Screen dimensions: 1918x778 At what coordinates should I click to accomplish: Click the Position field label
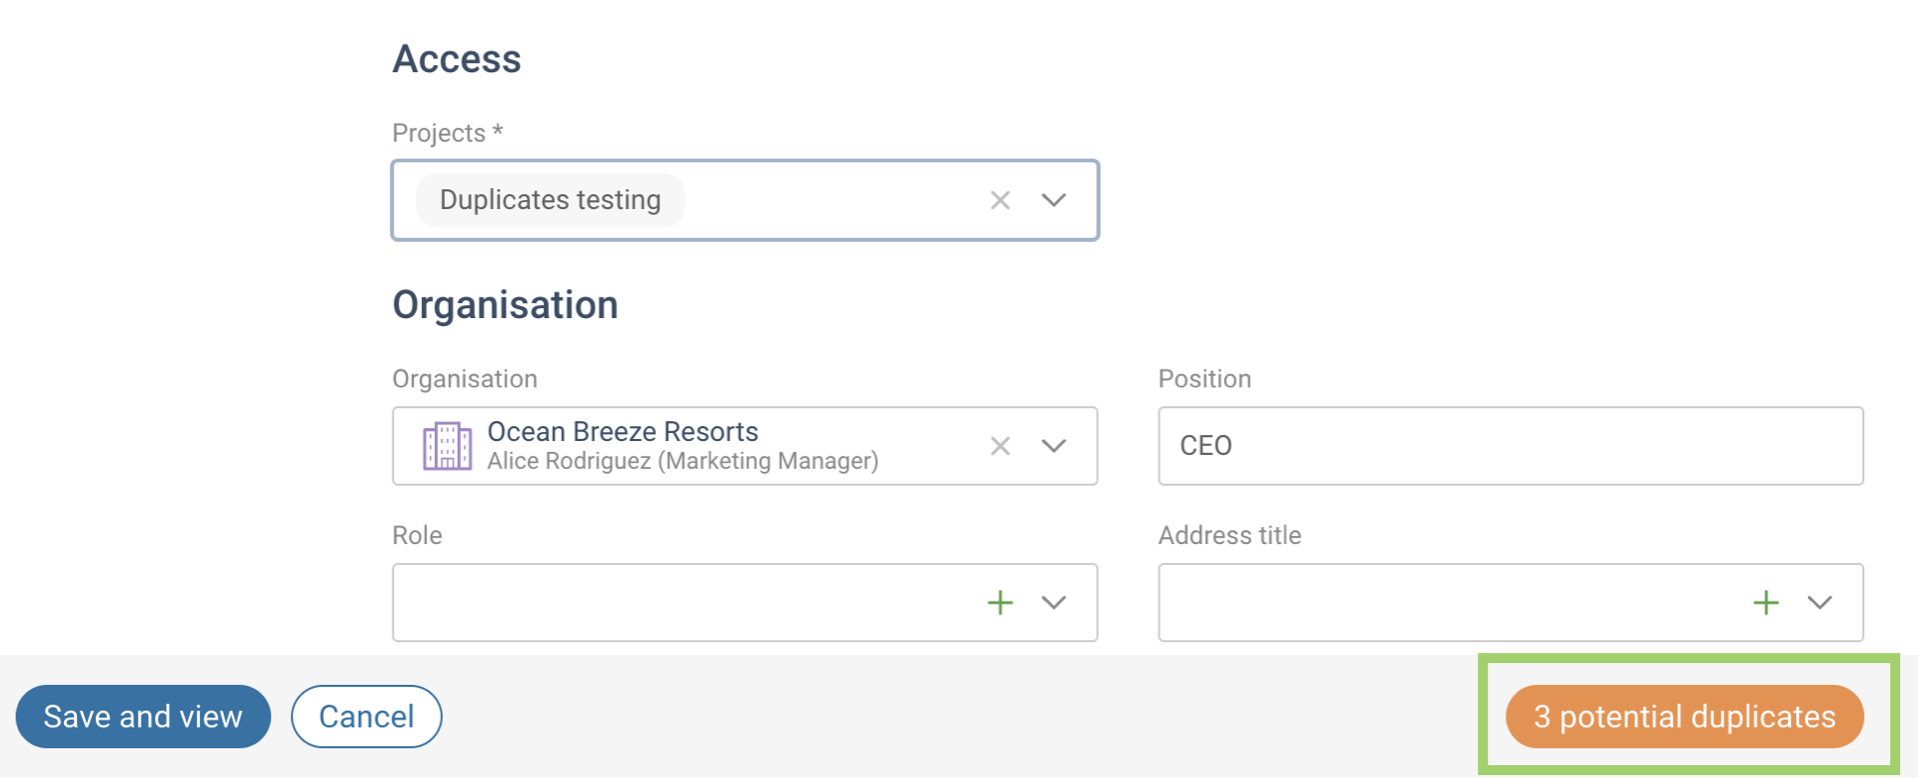(1204, 379)
